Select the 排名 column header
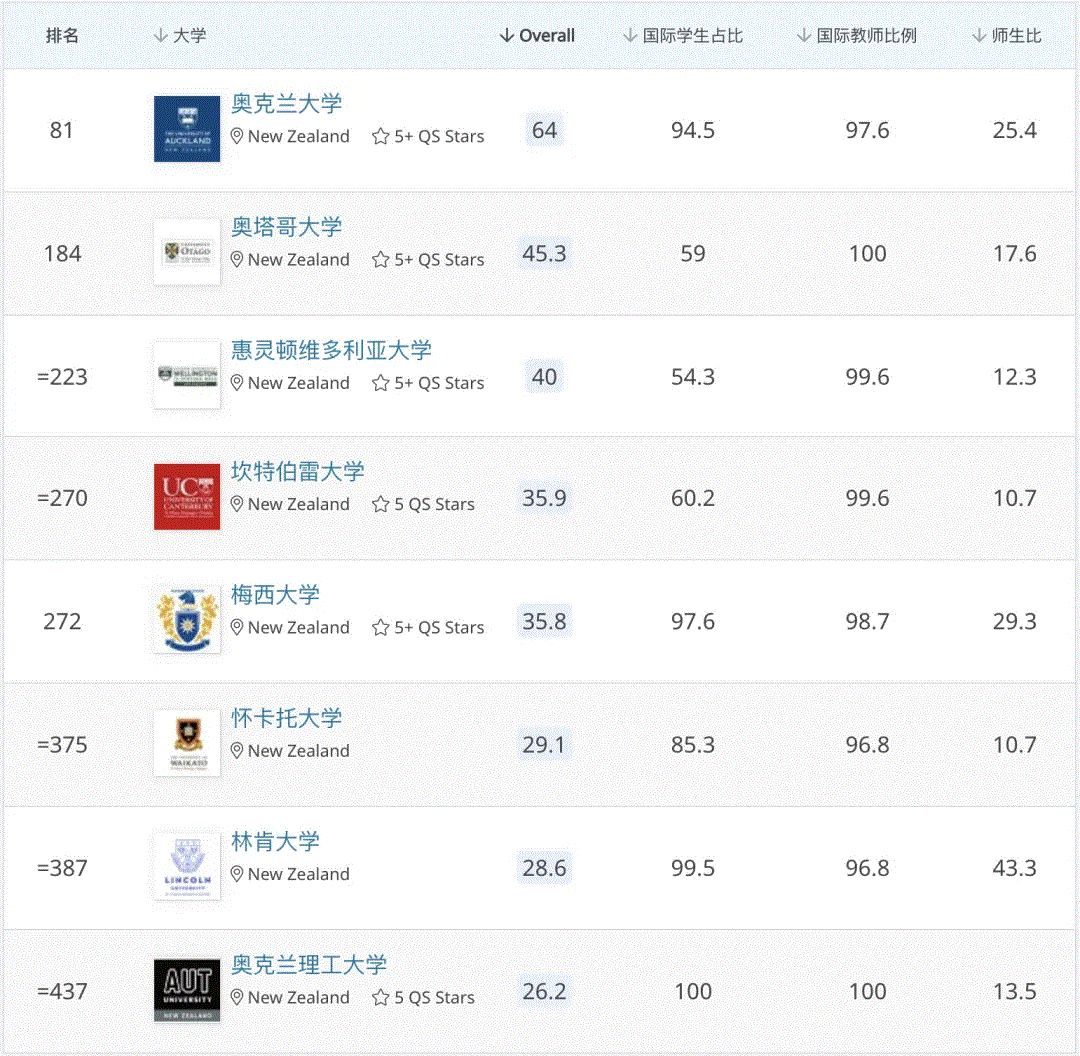The height and width of the screenshot is (1056, 1080). pyautogui.click(x=63, y=36)
